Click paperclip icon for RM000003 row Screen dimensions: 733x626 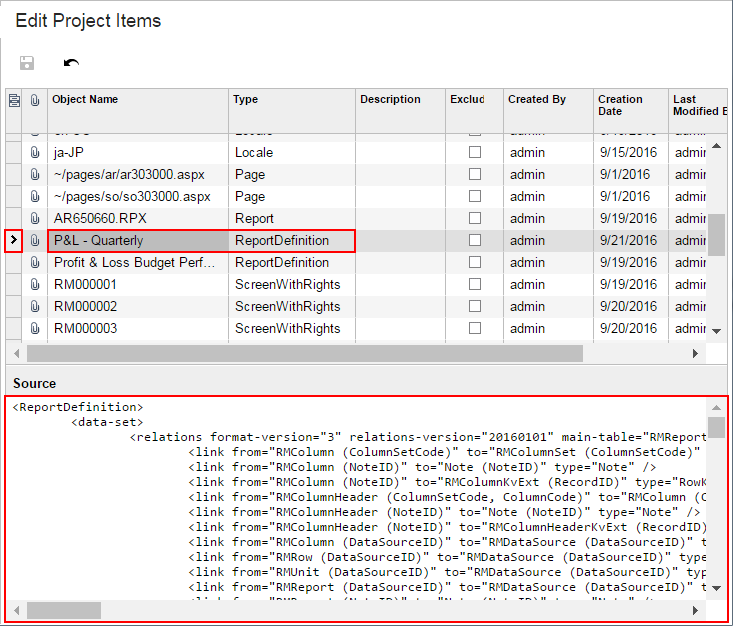[x=35, y=328]
